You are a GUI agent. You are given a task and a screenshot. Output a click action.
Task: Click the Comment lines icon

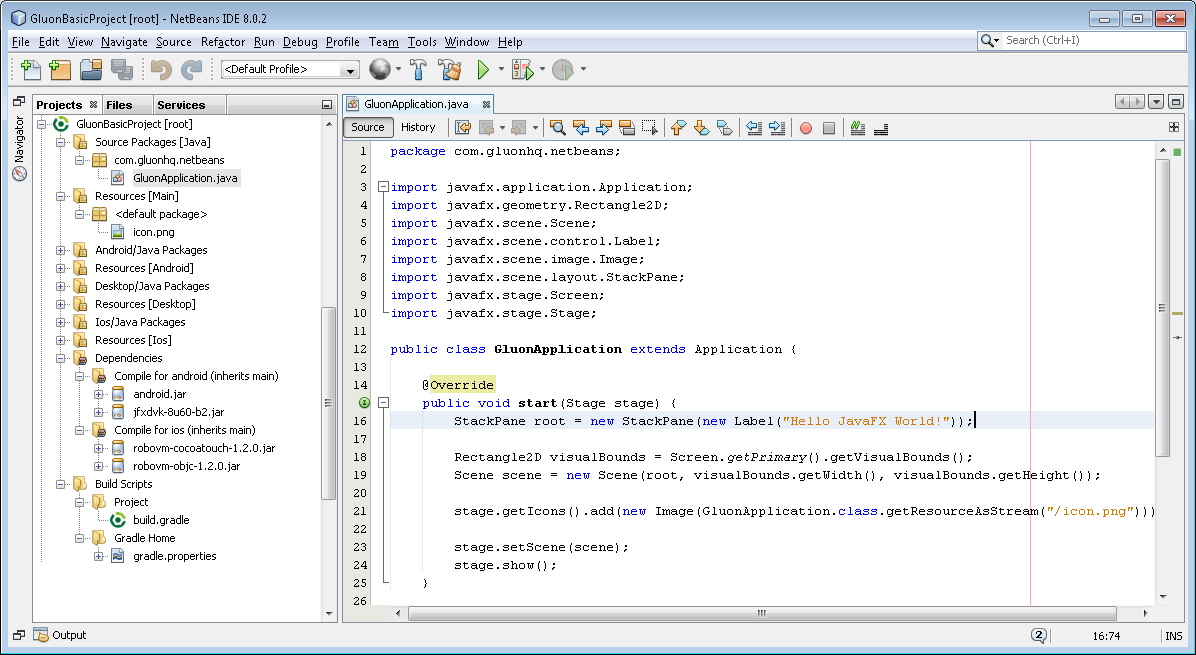[857, 128]
